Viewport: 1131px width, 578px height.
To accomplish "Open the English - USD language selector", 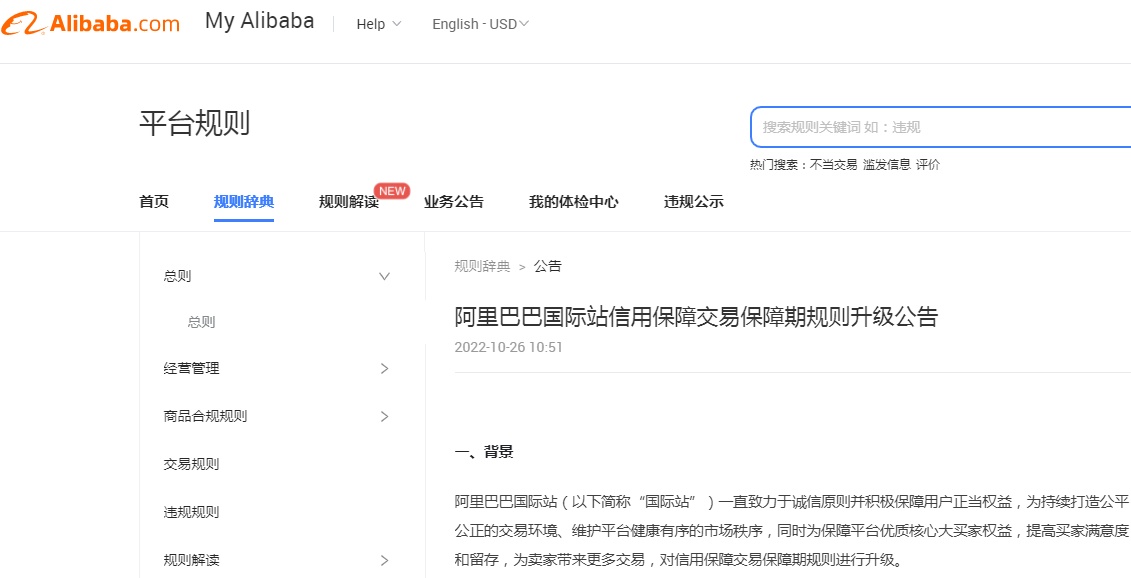I will [480, 24].
